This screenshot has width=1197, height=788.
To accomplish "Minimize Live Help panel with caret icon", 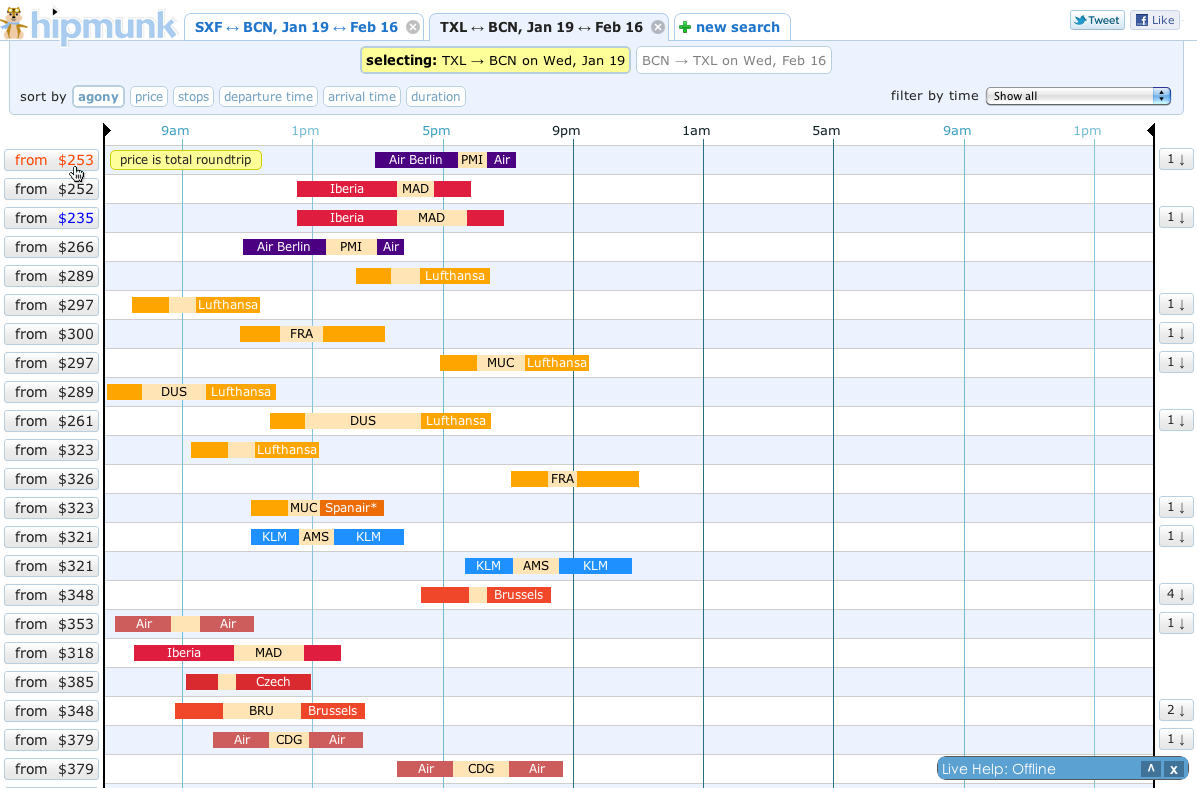I will point(1151,769).
